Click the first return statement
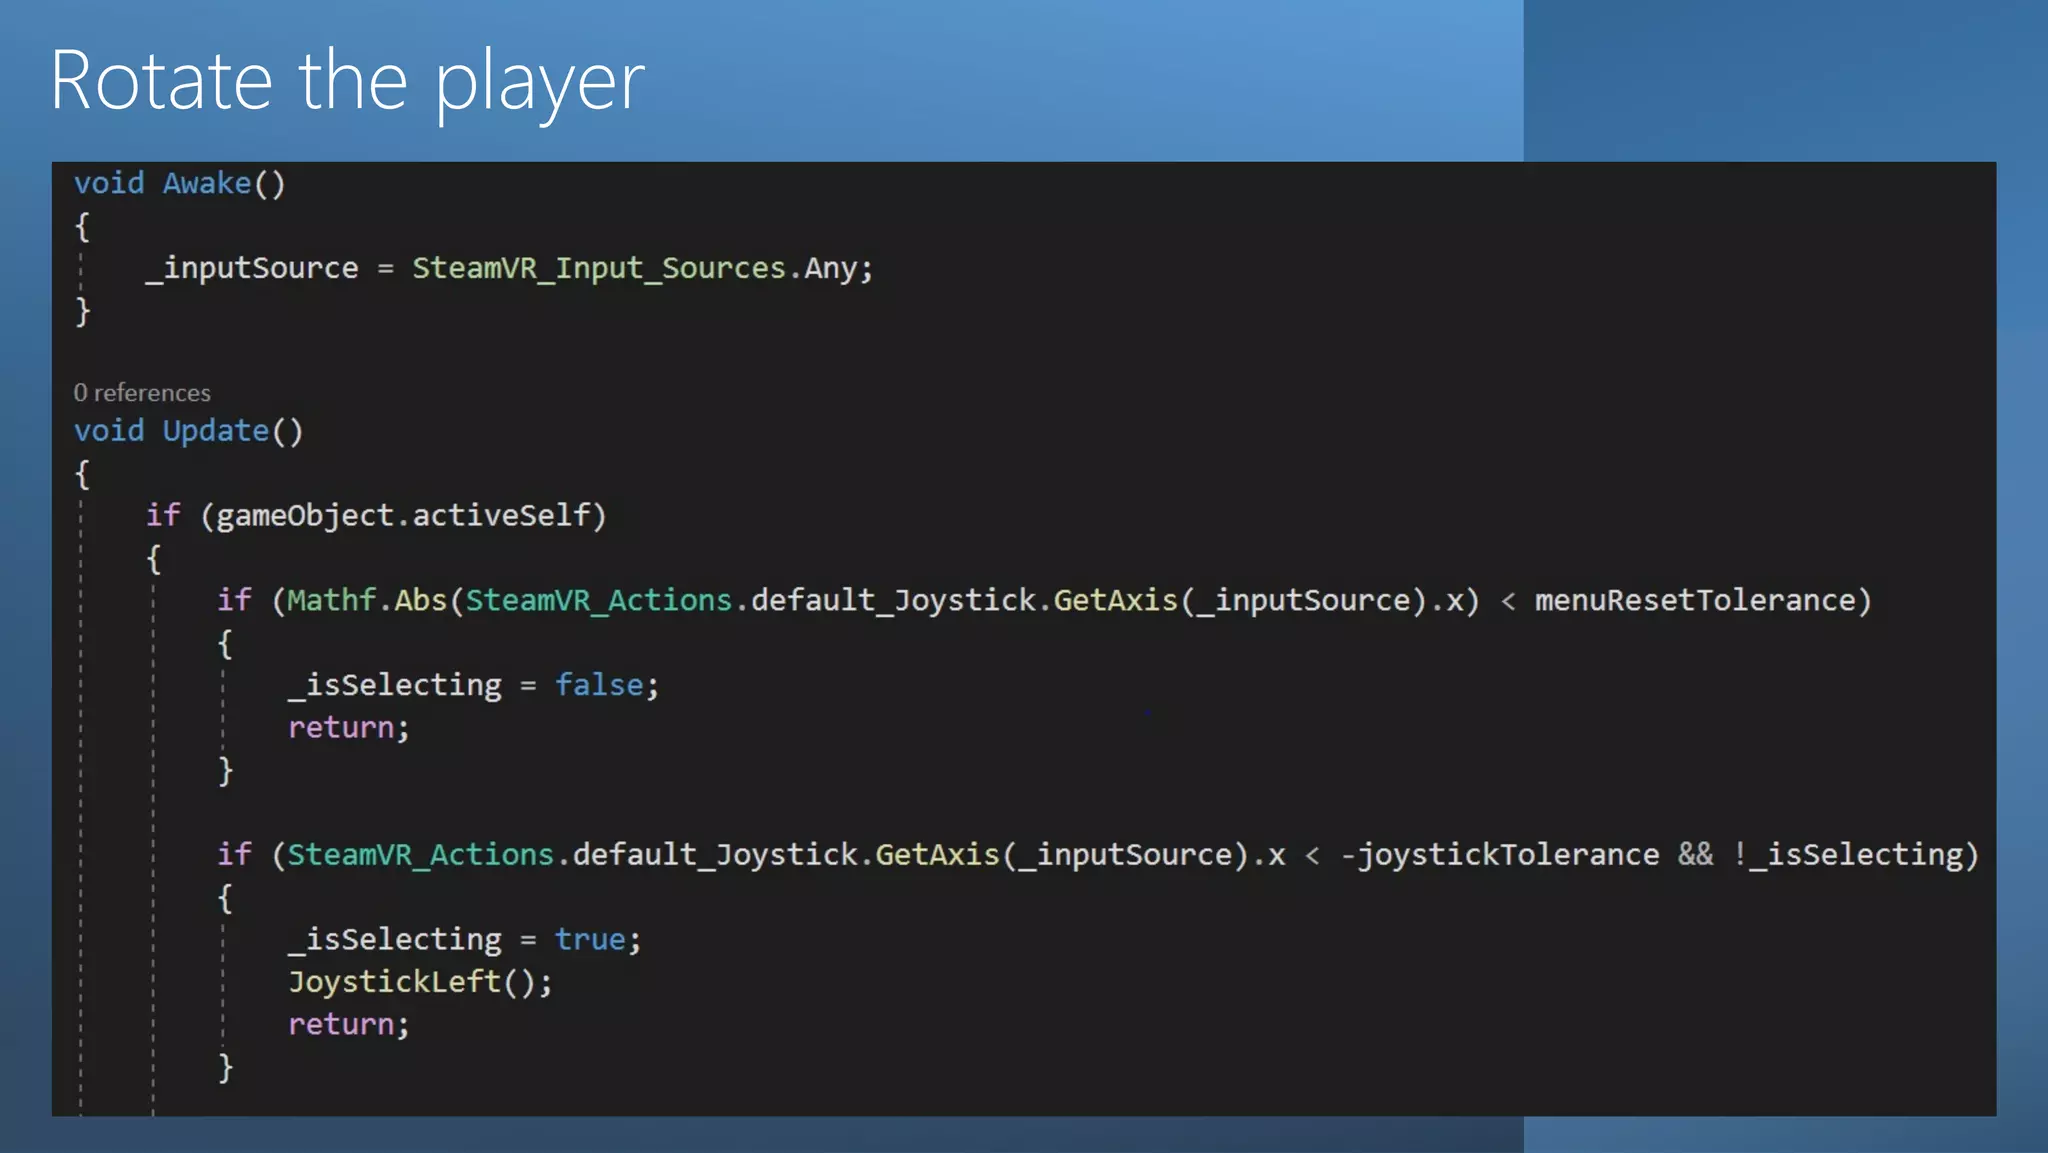Image resolution: width=2048 pixels, height=1153 pixels. [x=341, y=727]
